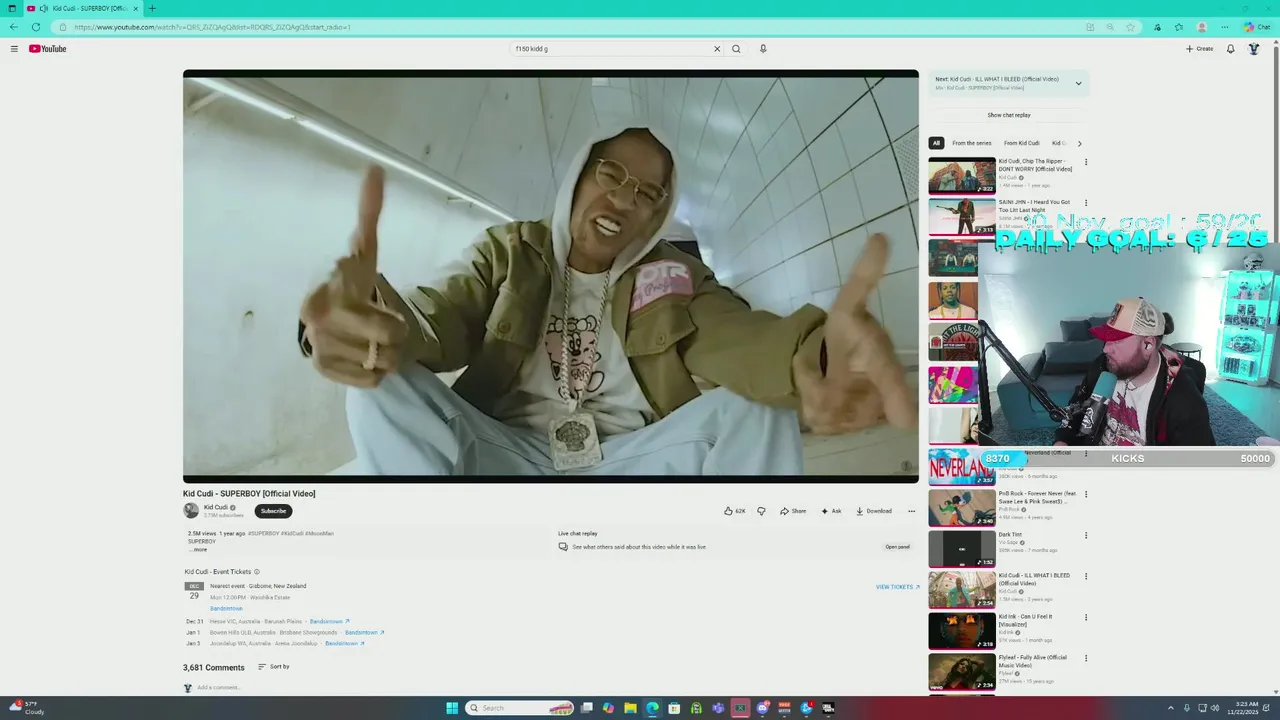Open options for SAINt JHN video
1280x720 pixels.
coord(1086,203)
